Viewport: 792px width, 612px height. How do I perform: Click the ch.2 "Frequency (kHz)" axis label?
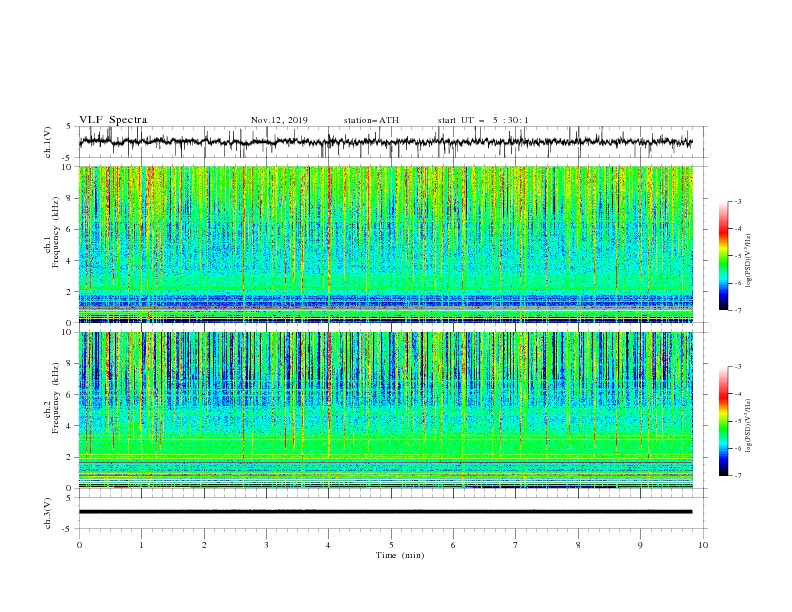[56, 397]
